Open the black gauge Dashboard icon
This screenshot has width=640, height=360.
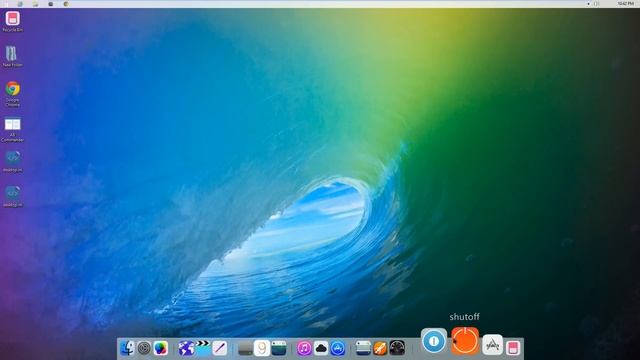(397, 348)
